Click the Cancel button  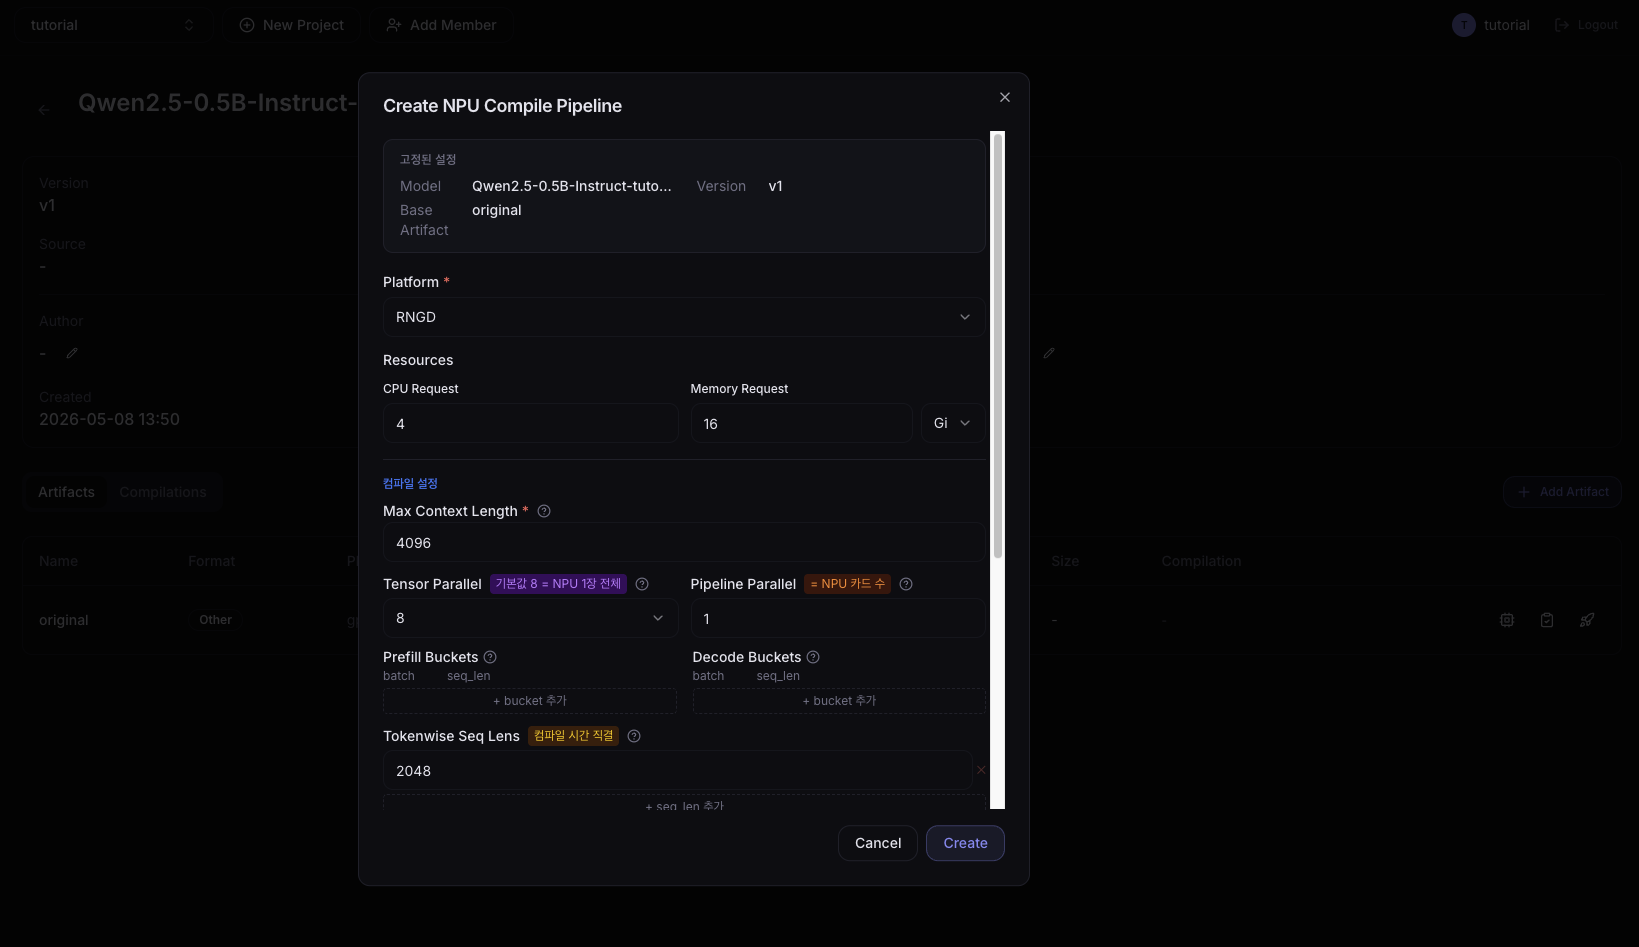[x=878, y=843]
